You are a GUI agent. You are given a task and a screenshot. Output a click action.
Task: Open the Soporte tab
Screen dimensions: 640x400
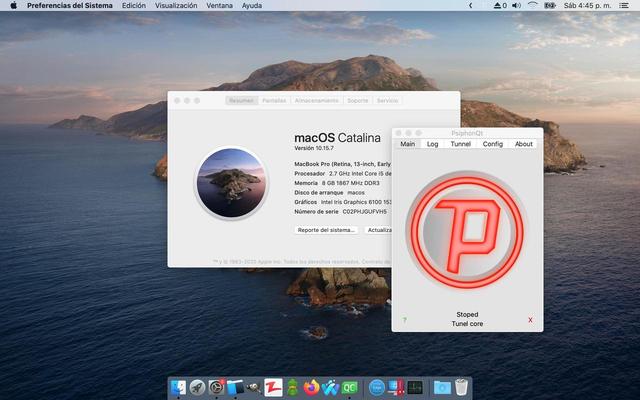click(358, 100)
